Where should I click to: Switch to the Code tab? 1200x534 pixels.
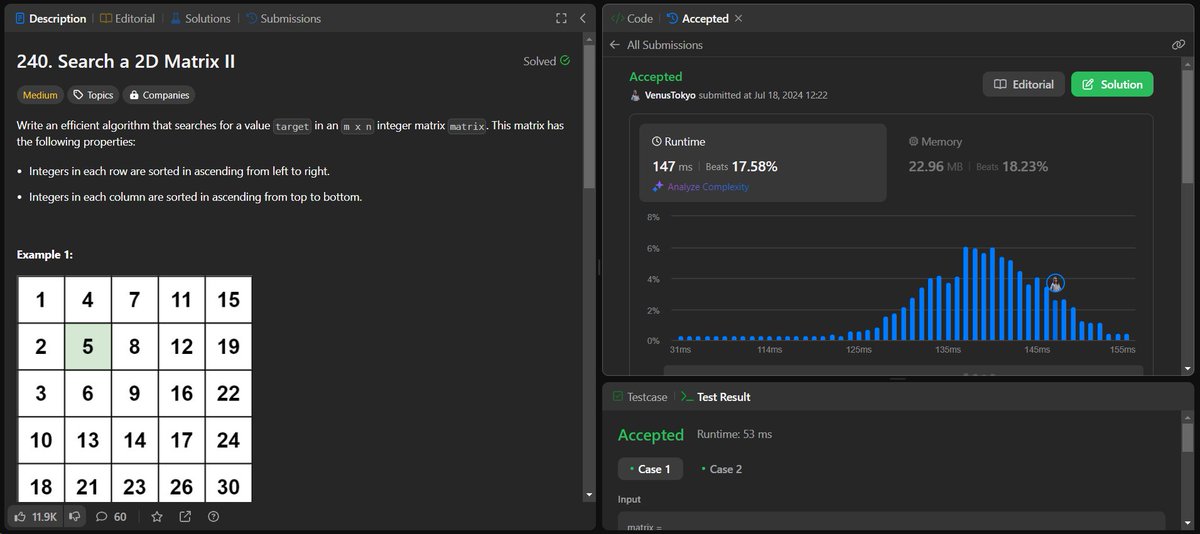pos(631,18)
